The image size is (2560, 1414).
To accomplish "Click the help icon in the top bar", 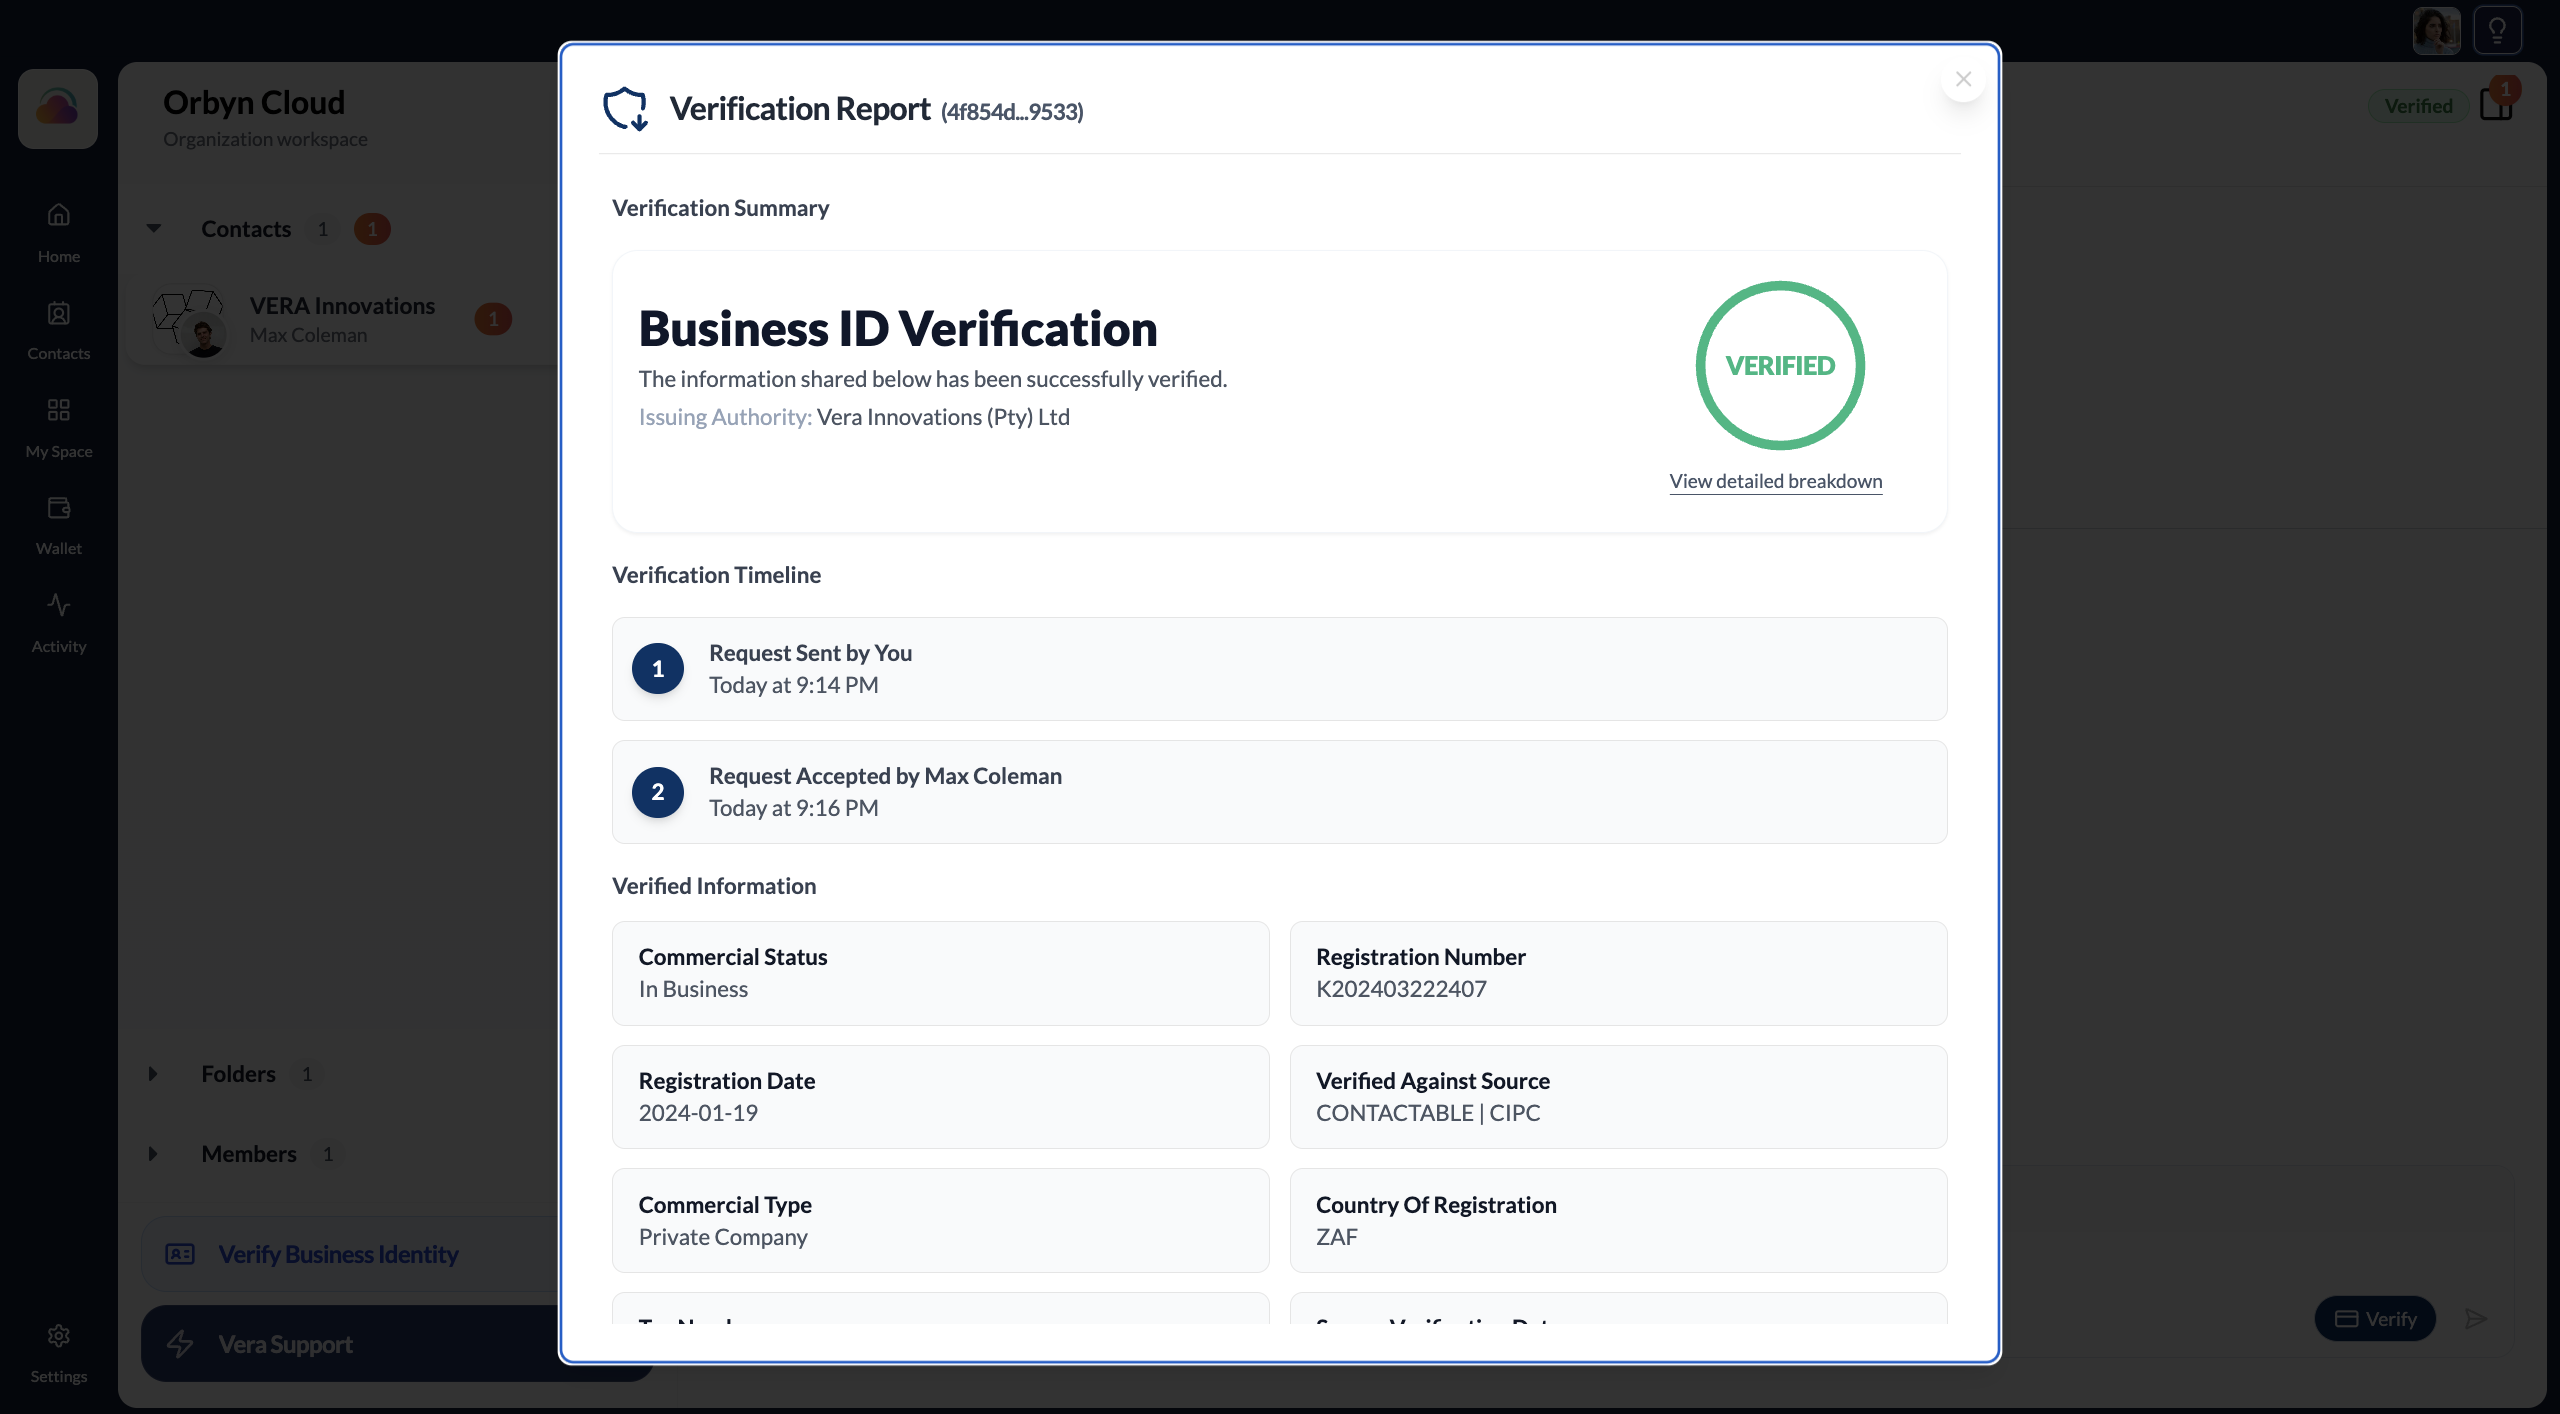I will point(2497,29).
